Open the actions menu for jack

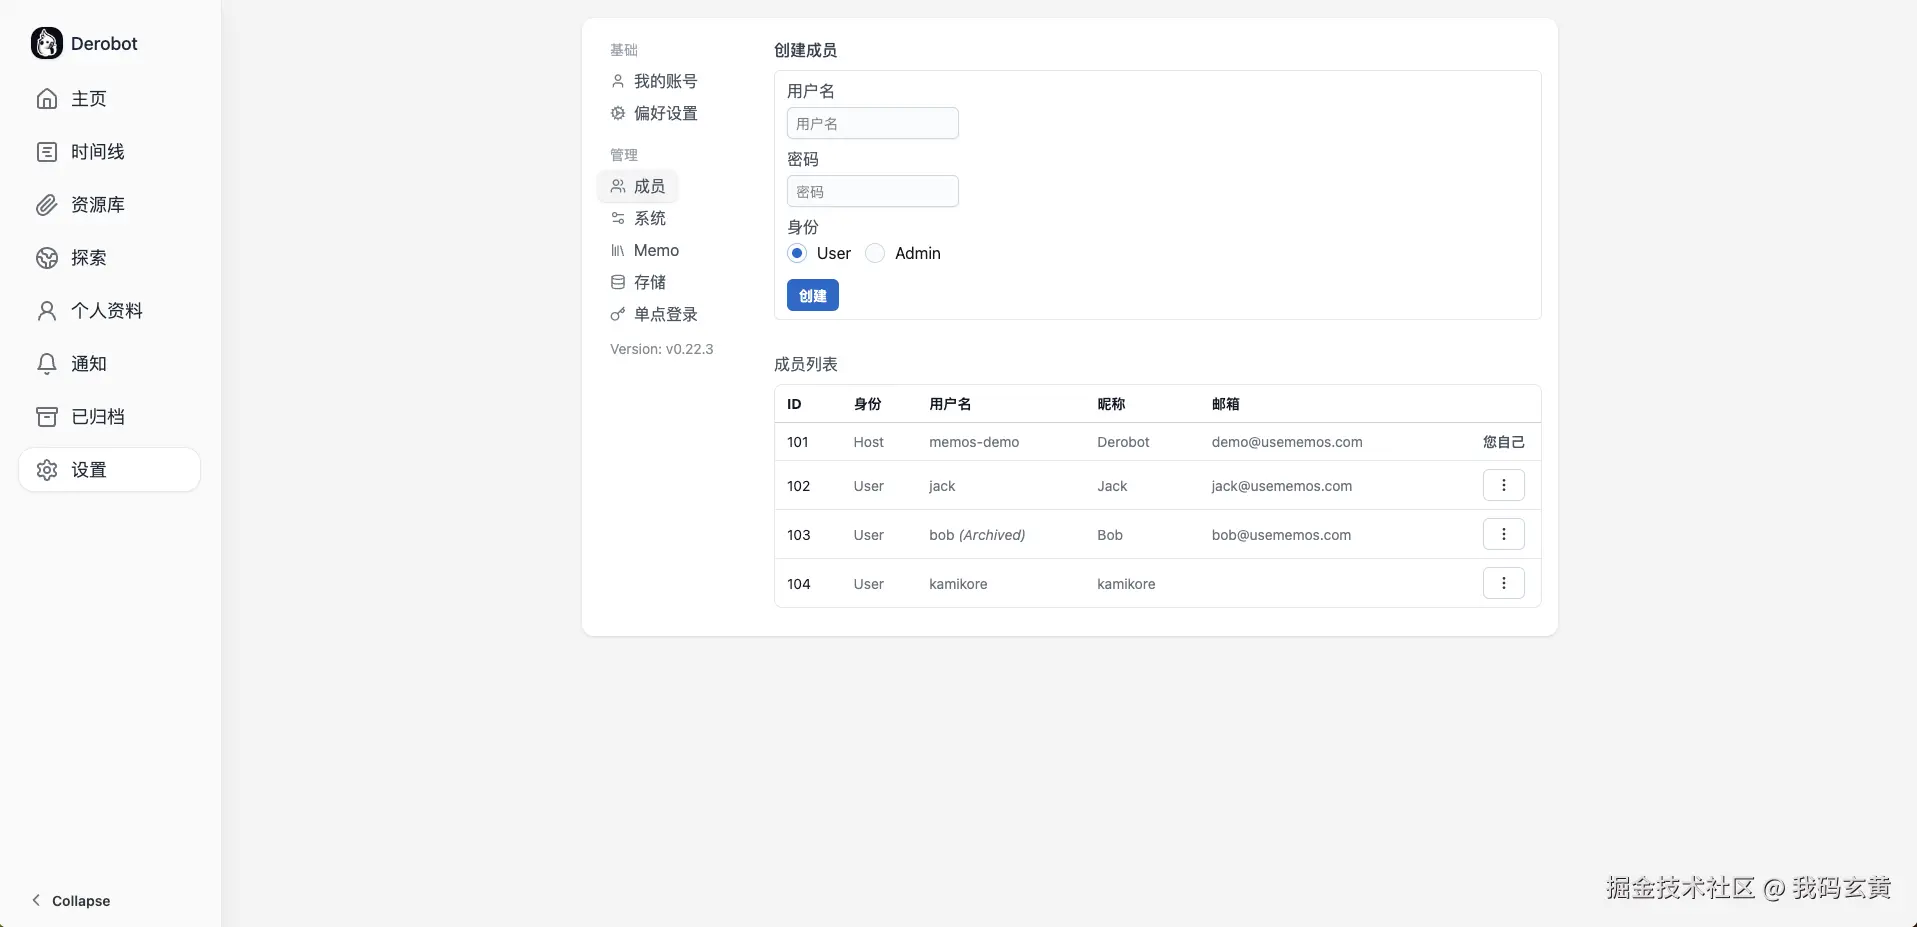pos(1503,485)
